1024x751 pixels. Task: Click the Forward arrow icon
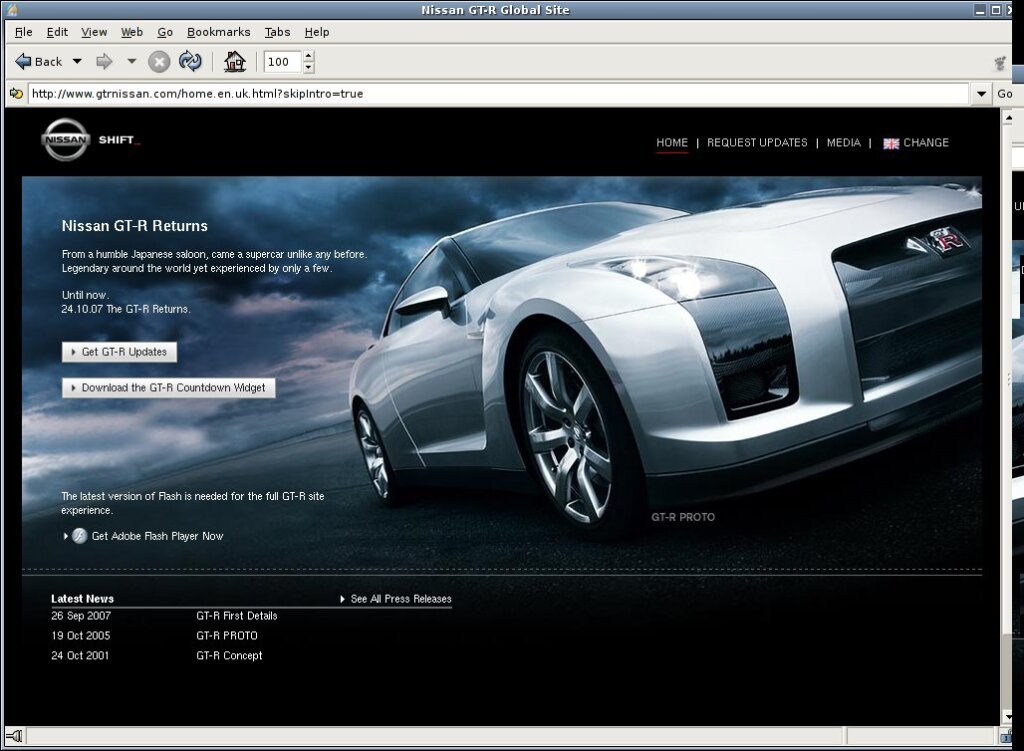click(104, 62)
